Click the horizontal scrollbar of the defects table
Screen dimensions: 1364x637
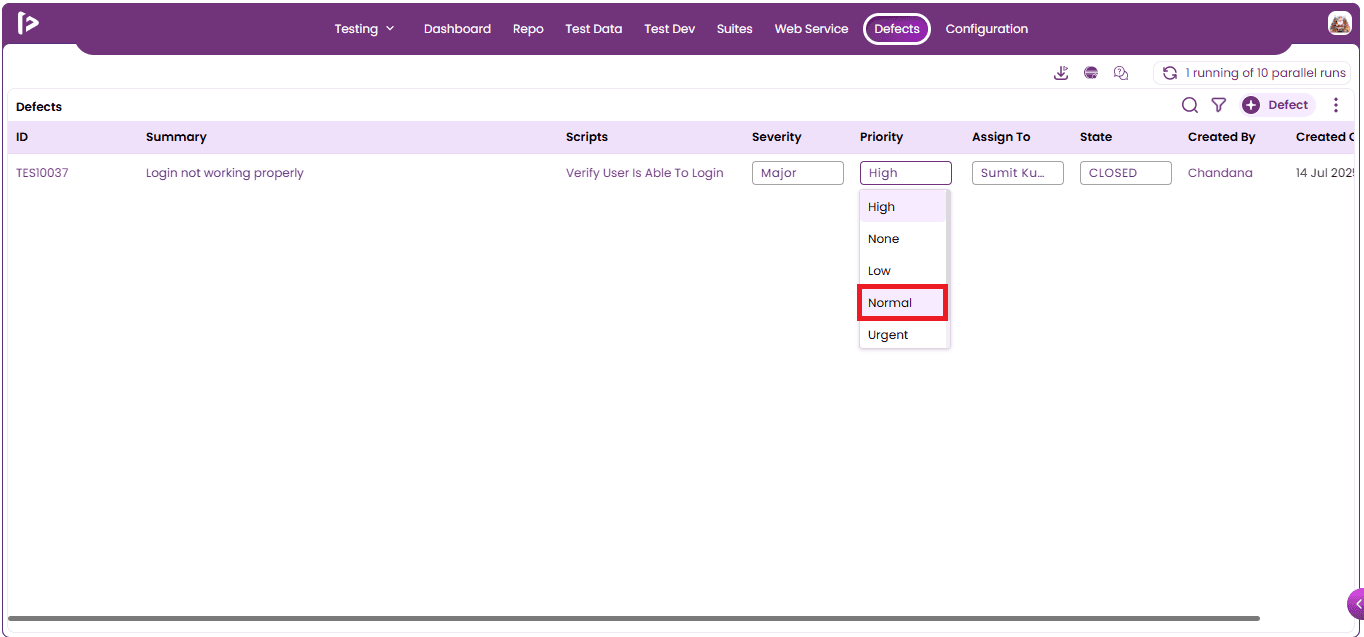coord(634,618)
